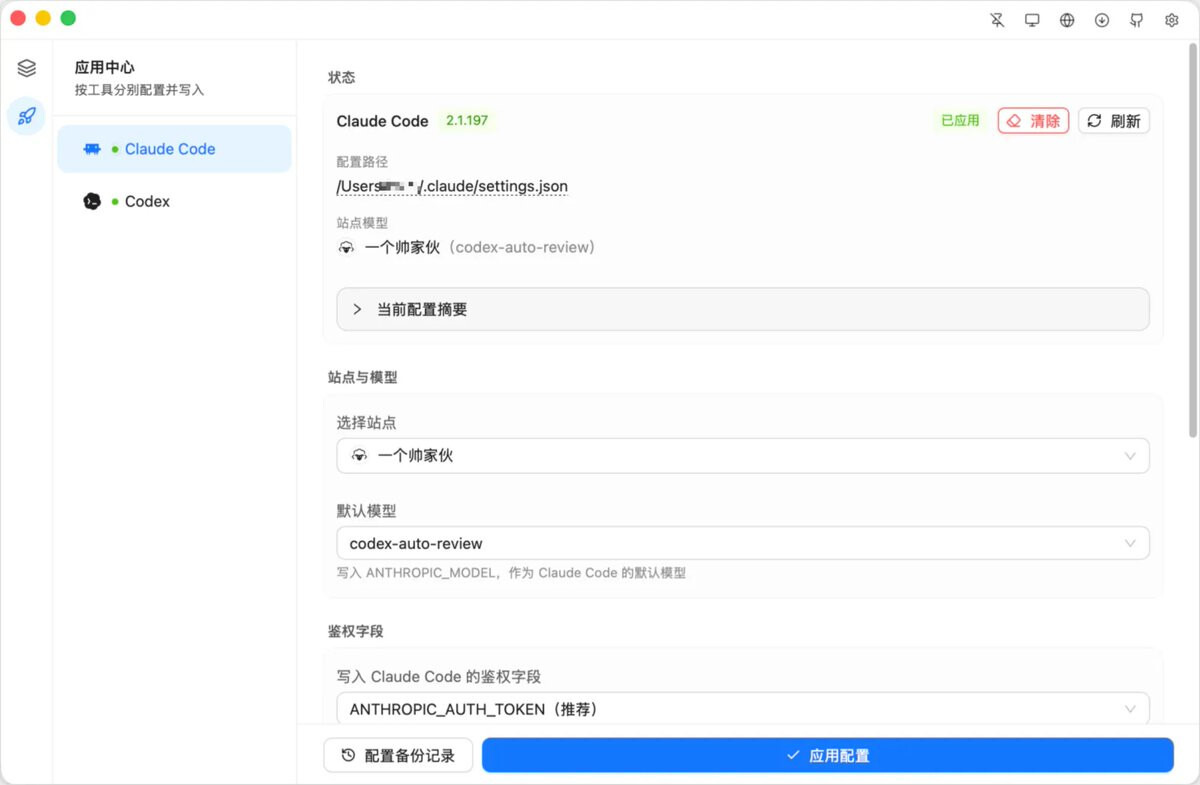Viewport: 1200px width, 785px height.
Task: Click the red 清除 clear button
Action: 1033,121
